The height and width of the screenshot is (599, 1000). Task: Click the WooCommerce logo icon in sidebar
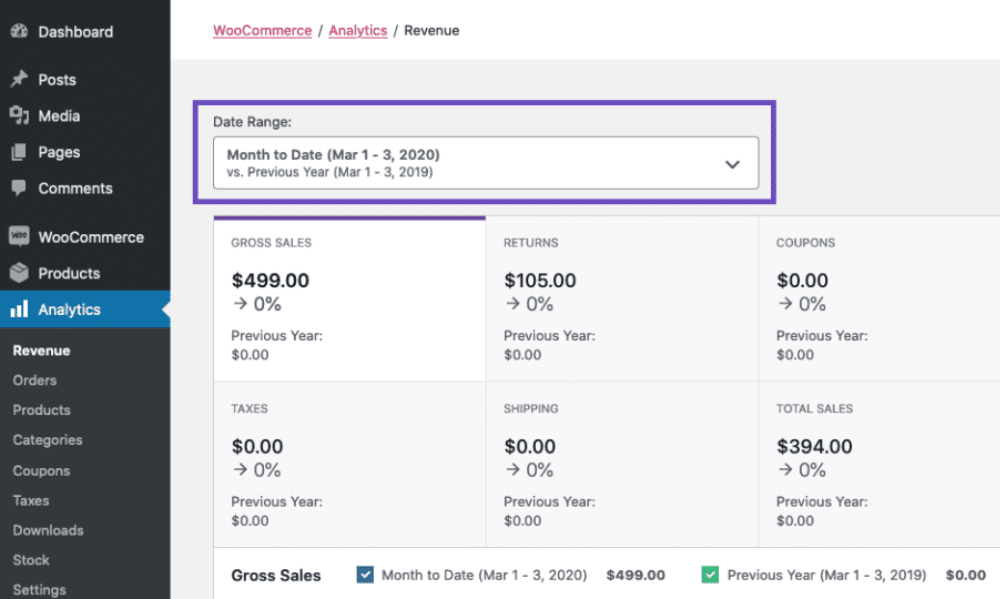coord(19,237)
